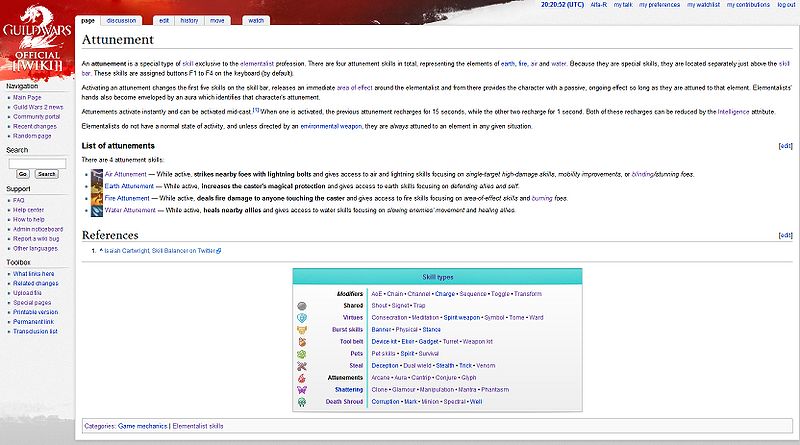Open the edit tab

coord(164,20)
